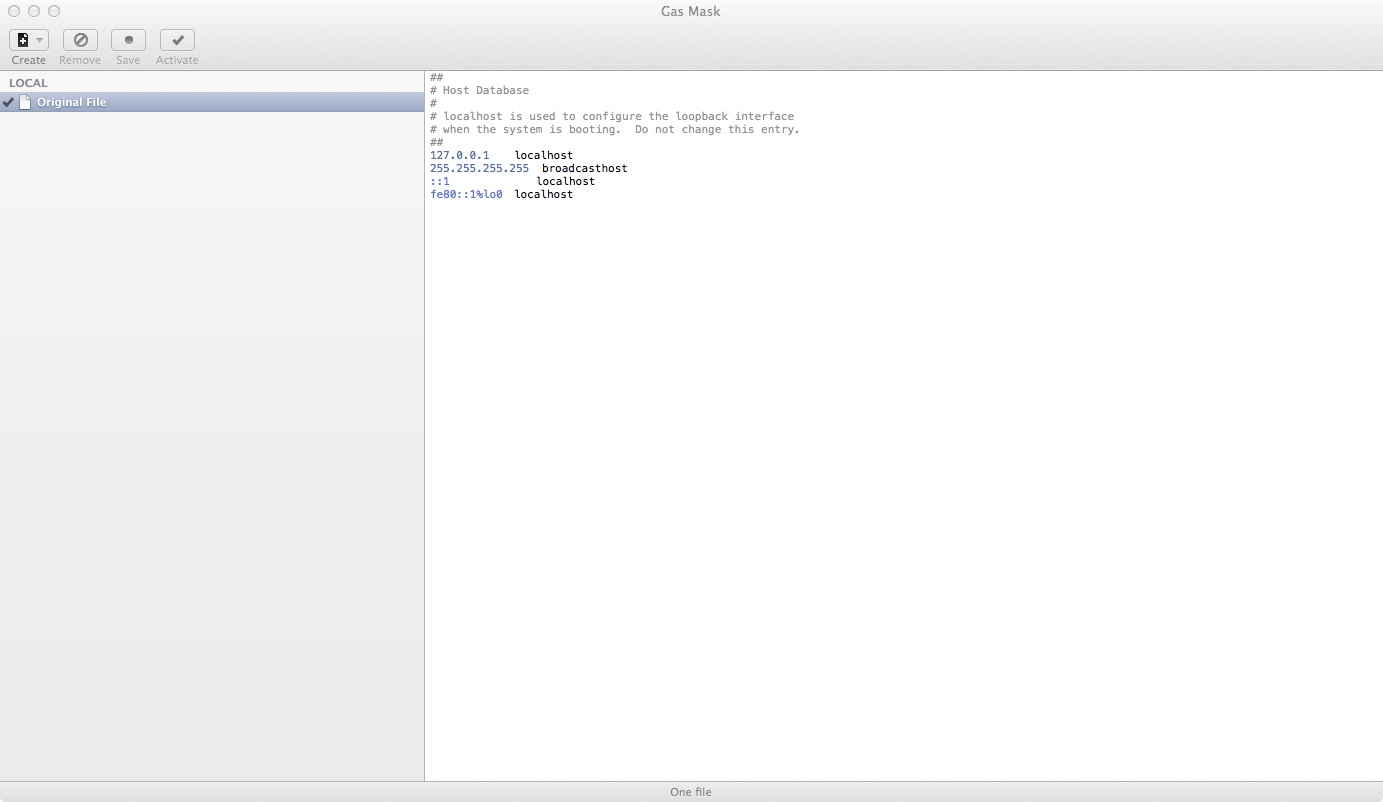Click the Activate text label

[177, 60]
